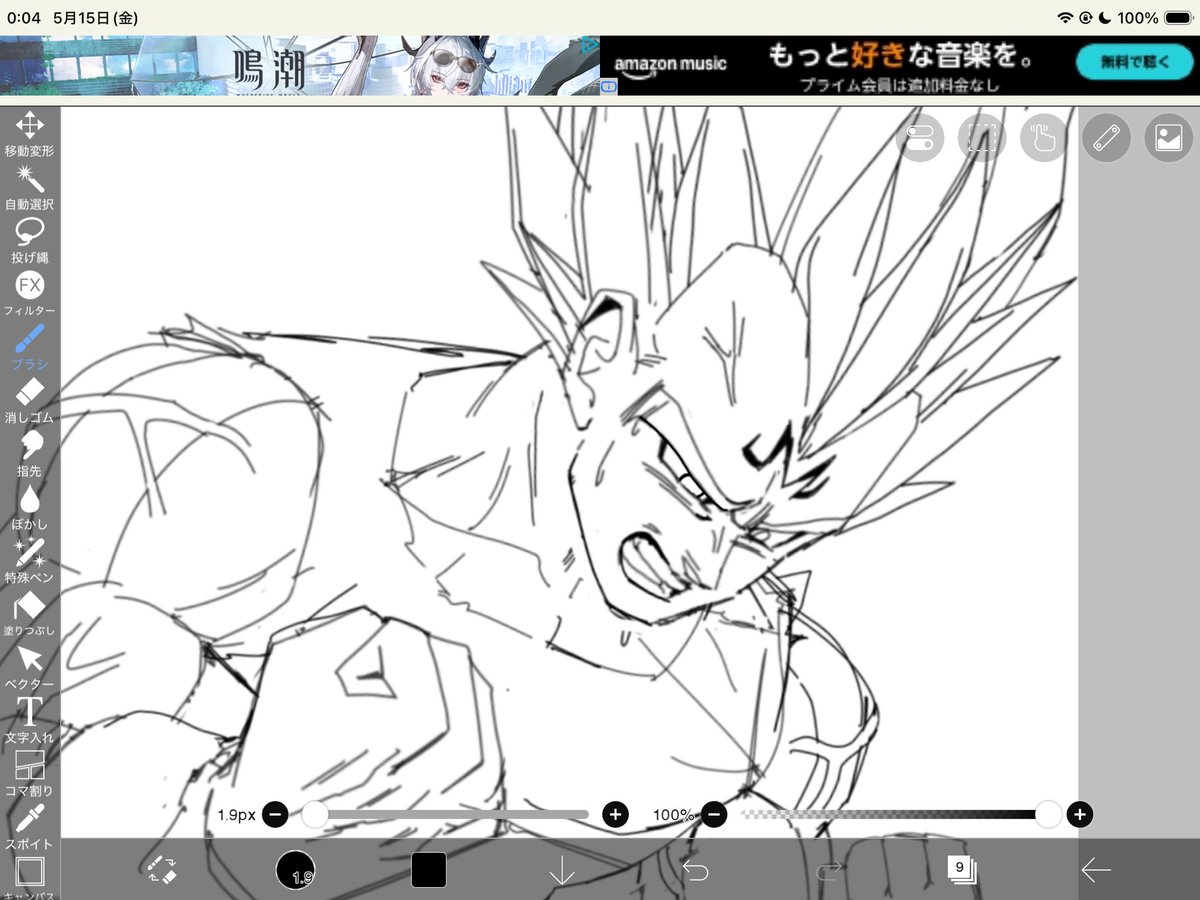1200x900 pixels.
Task: Increase opacity with plus button
Action: pos(1079,815)
